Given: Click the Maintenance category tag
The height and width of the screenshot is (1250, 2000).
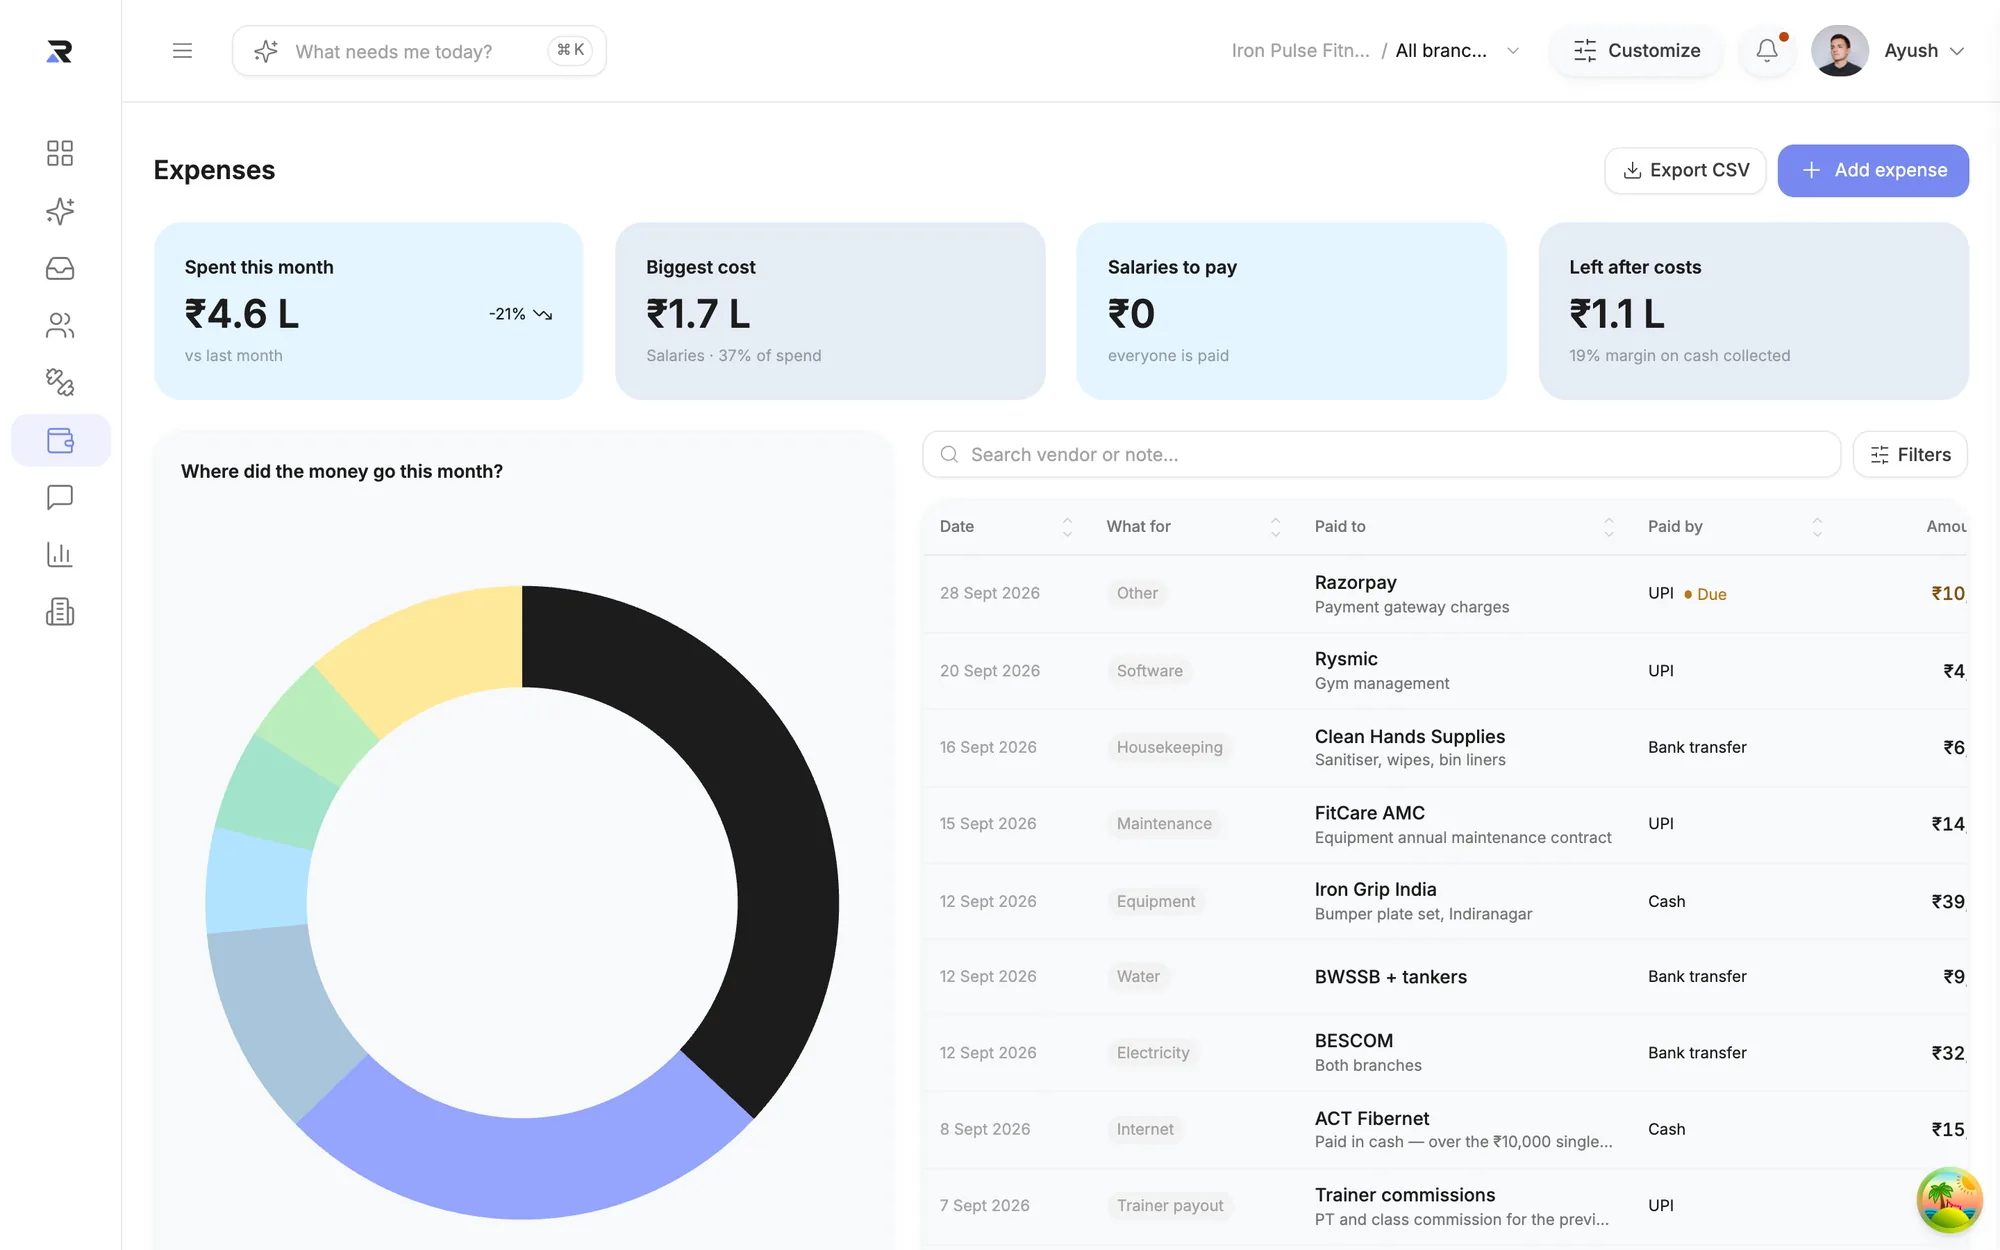Looking at the screenshot, I should [x=1164, y=824].
